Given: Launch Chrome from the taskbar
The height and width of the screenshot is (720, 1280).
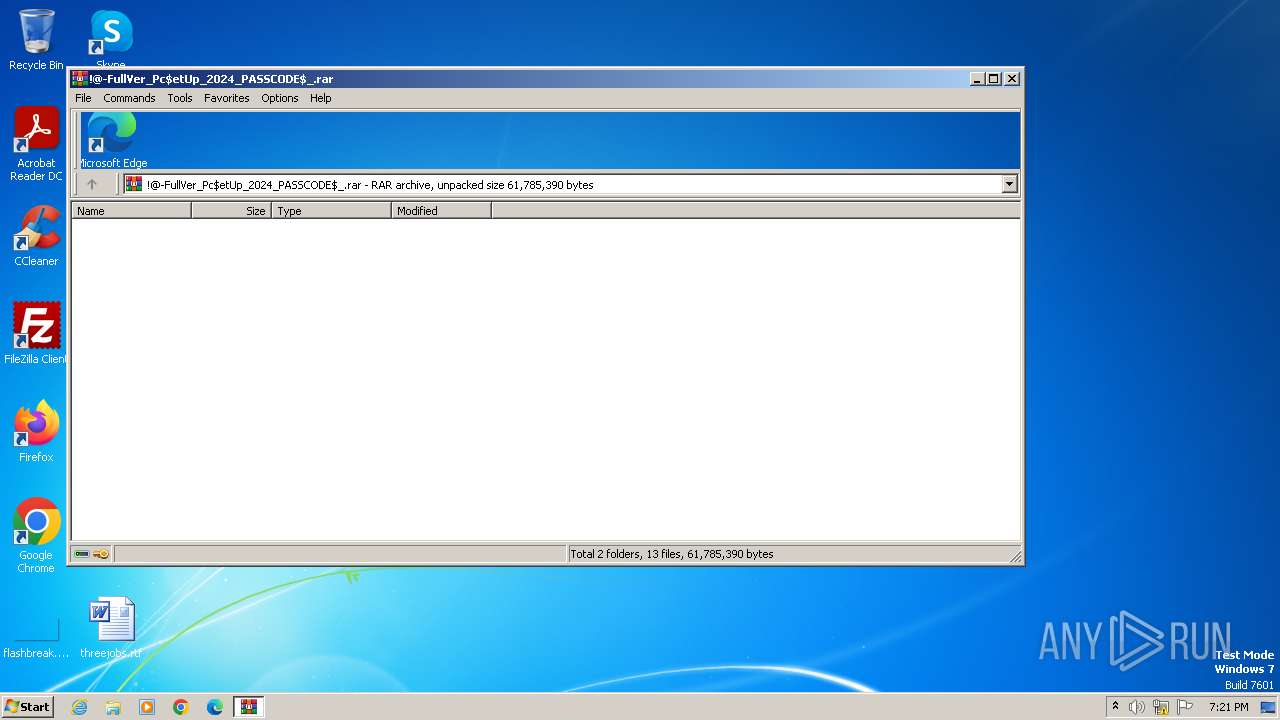Looking at the screenshot, I should 181,707.
